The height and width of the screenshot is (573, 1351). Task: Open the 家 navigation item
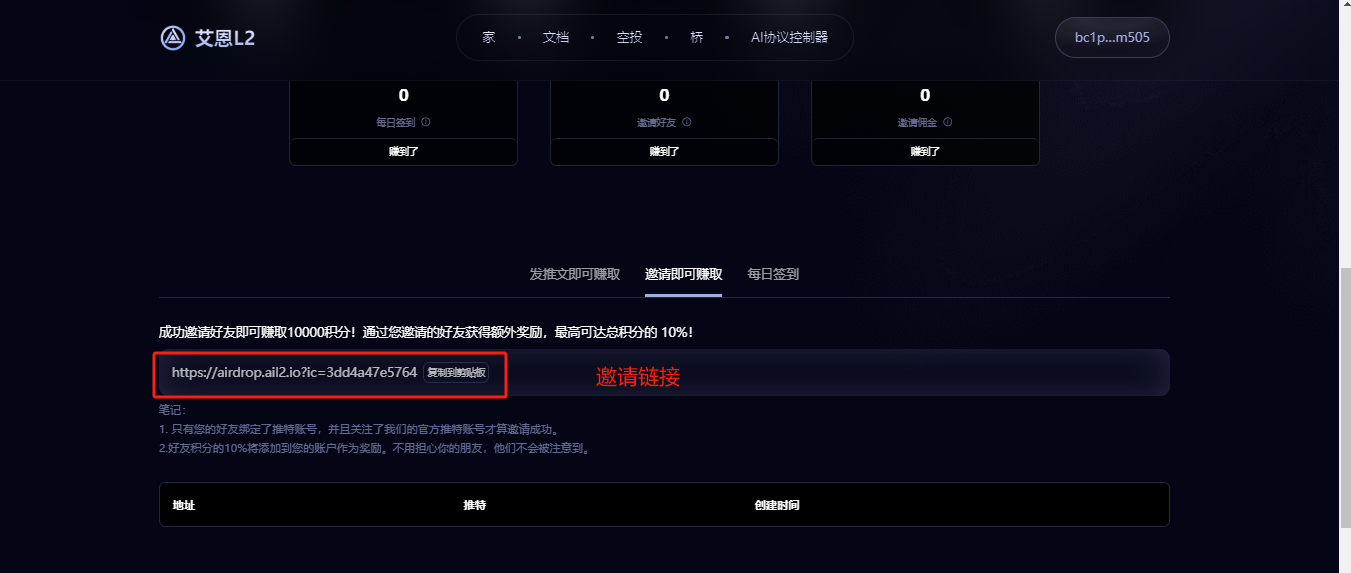tap(489, 38)
